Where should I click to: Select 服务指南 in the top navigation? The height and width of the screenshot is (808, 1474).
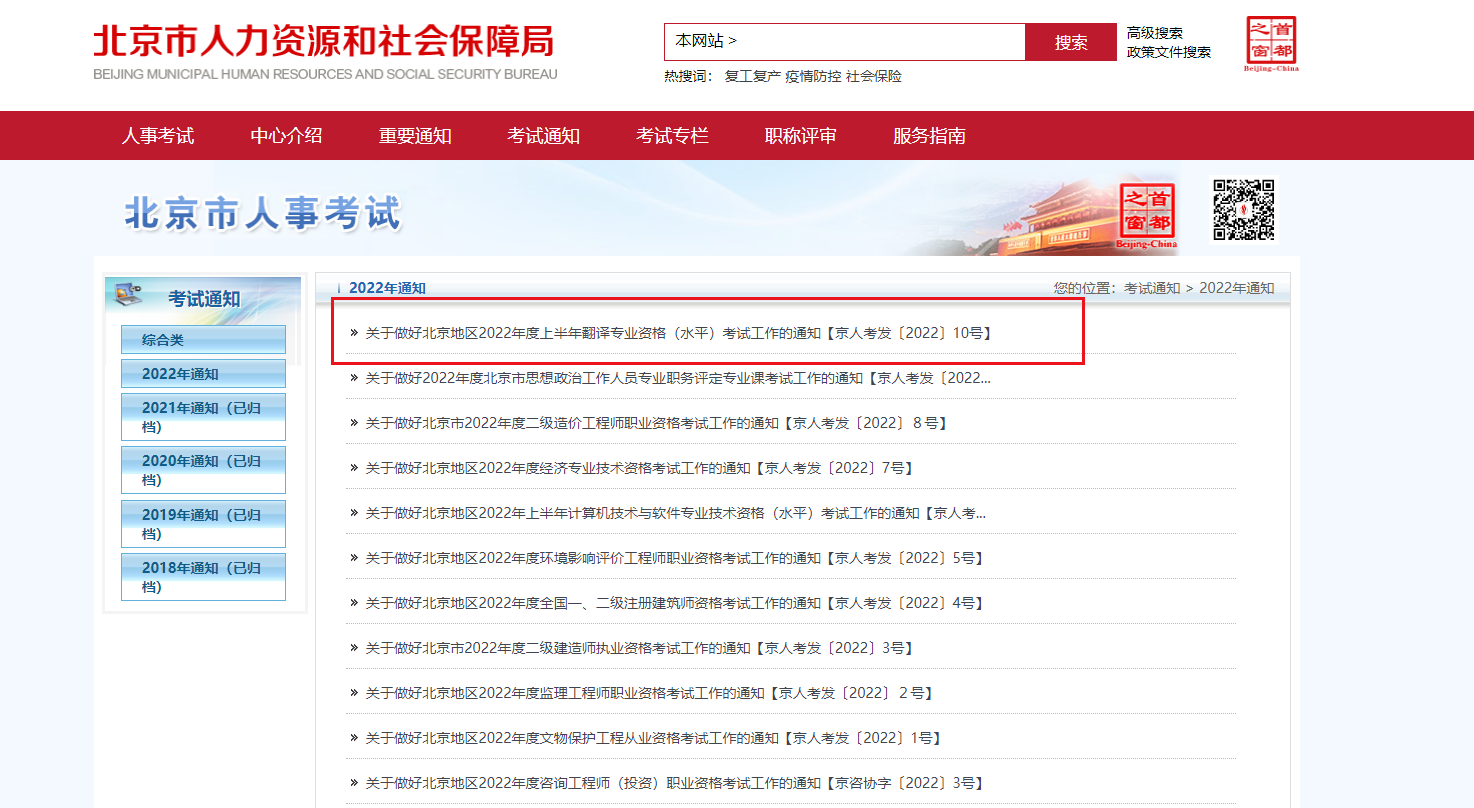pyautogui.click(x=929, y=136)
